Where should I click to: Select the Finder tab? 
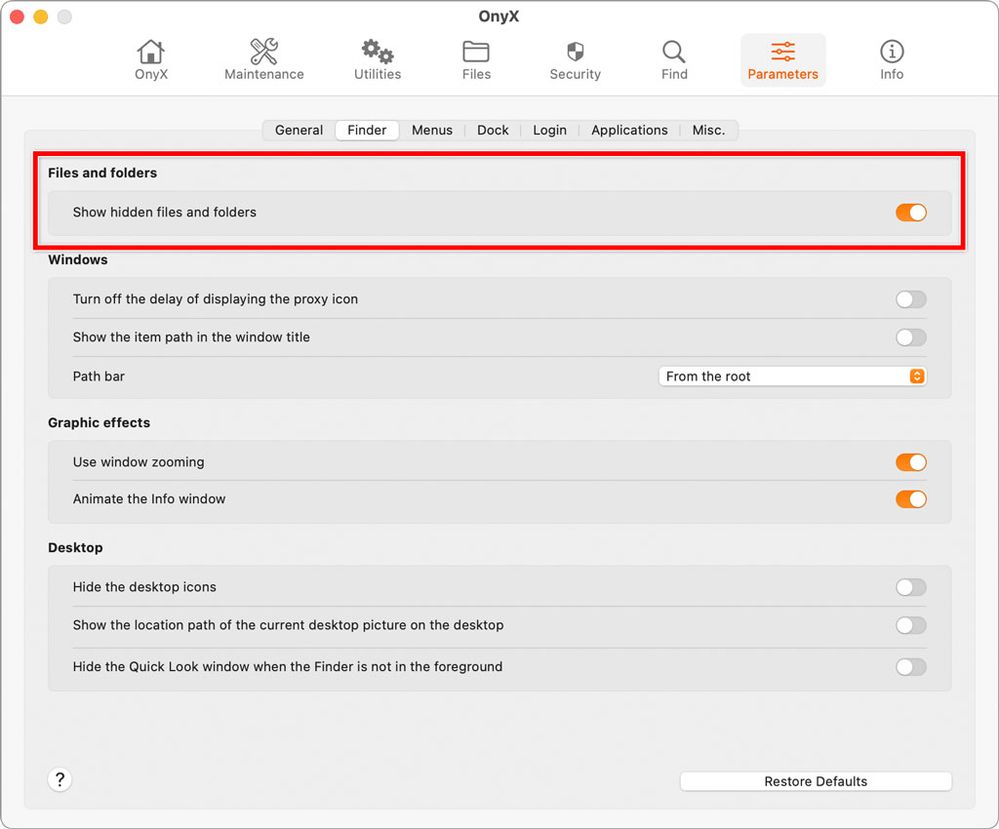[x=367, y=130]
